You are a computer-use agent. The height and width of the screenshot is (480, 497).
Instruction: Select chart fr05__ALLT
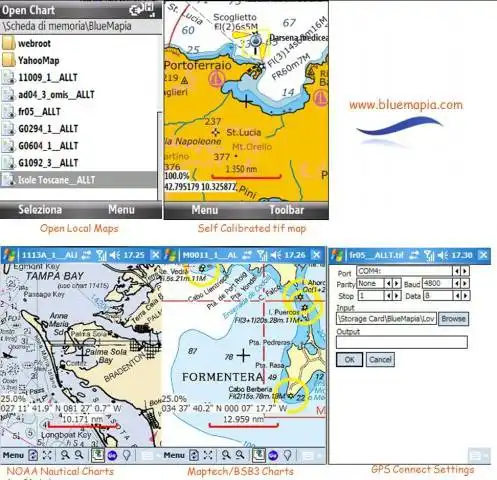78,112
